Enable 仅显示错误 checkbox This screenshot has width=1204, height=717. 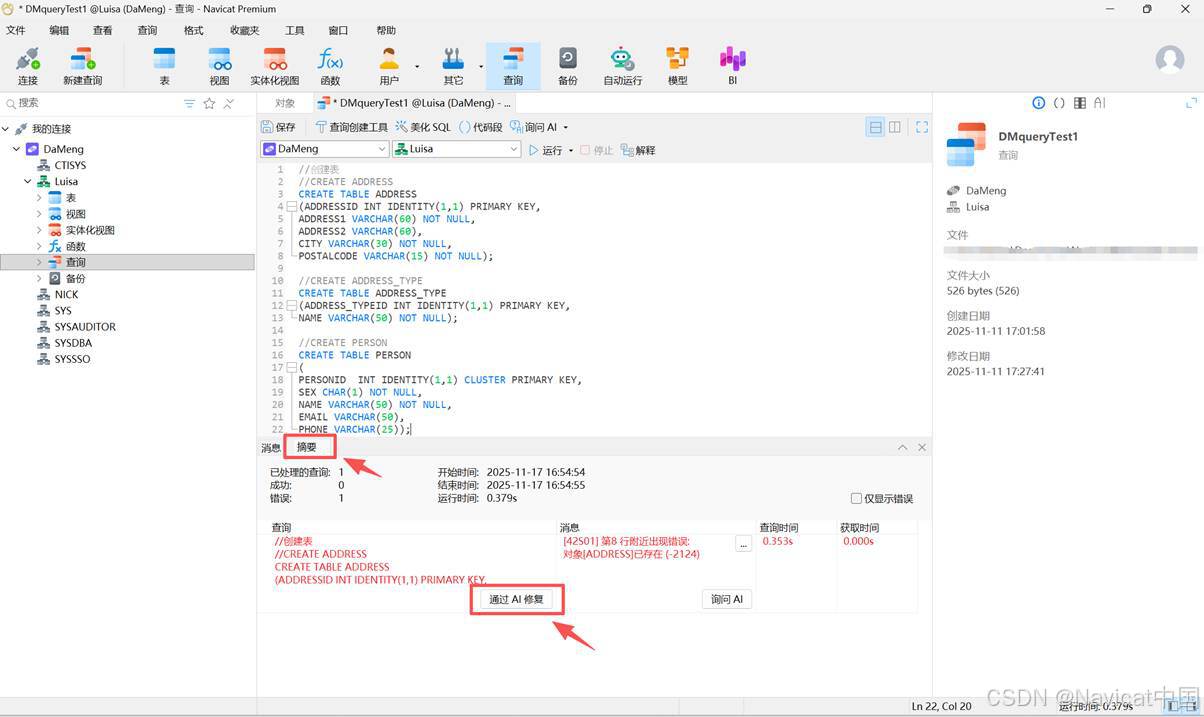point(856,499)
